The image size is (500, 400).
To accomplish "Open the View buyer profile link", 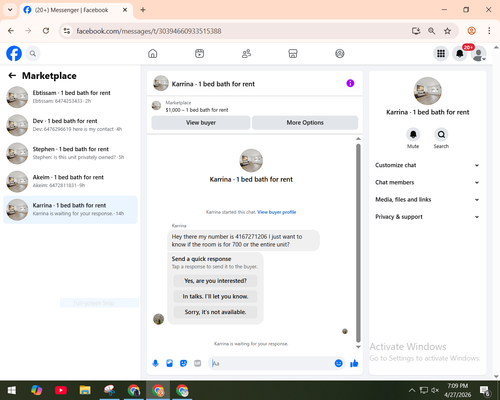I will coord(277,212).
